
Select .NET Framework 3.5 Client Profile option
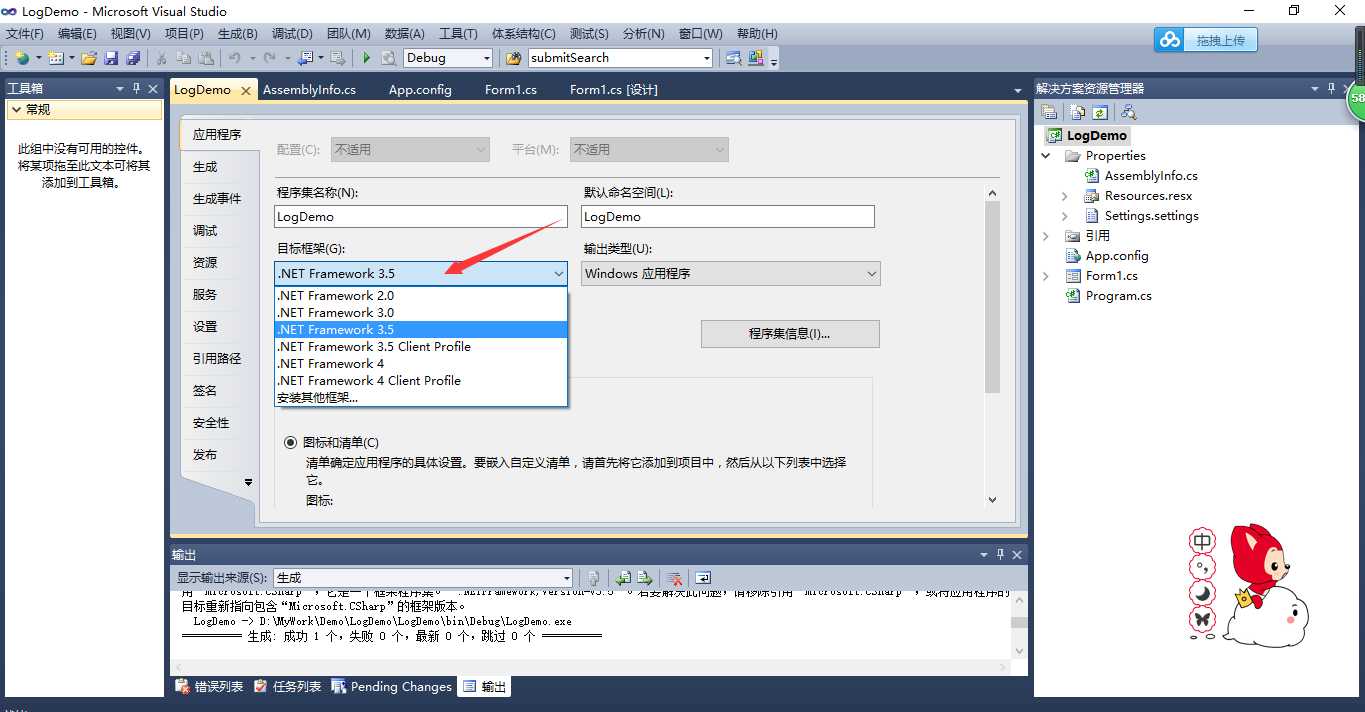coord(421,347)
